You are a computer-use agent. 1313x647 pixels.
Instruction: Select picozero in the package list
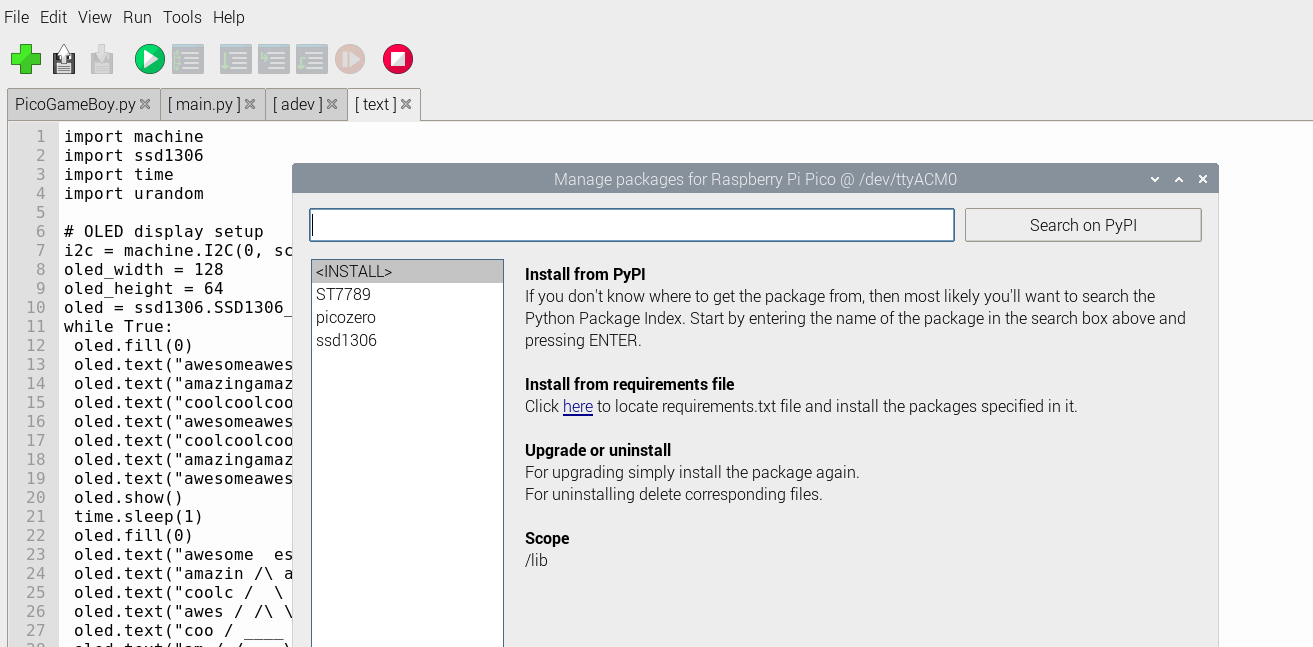(x=346, y=317)
